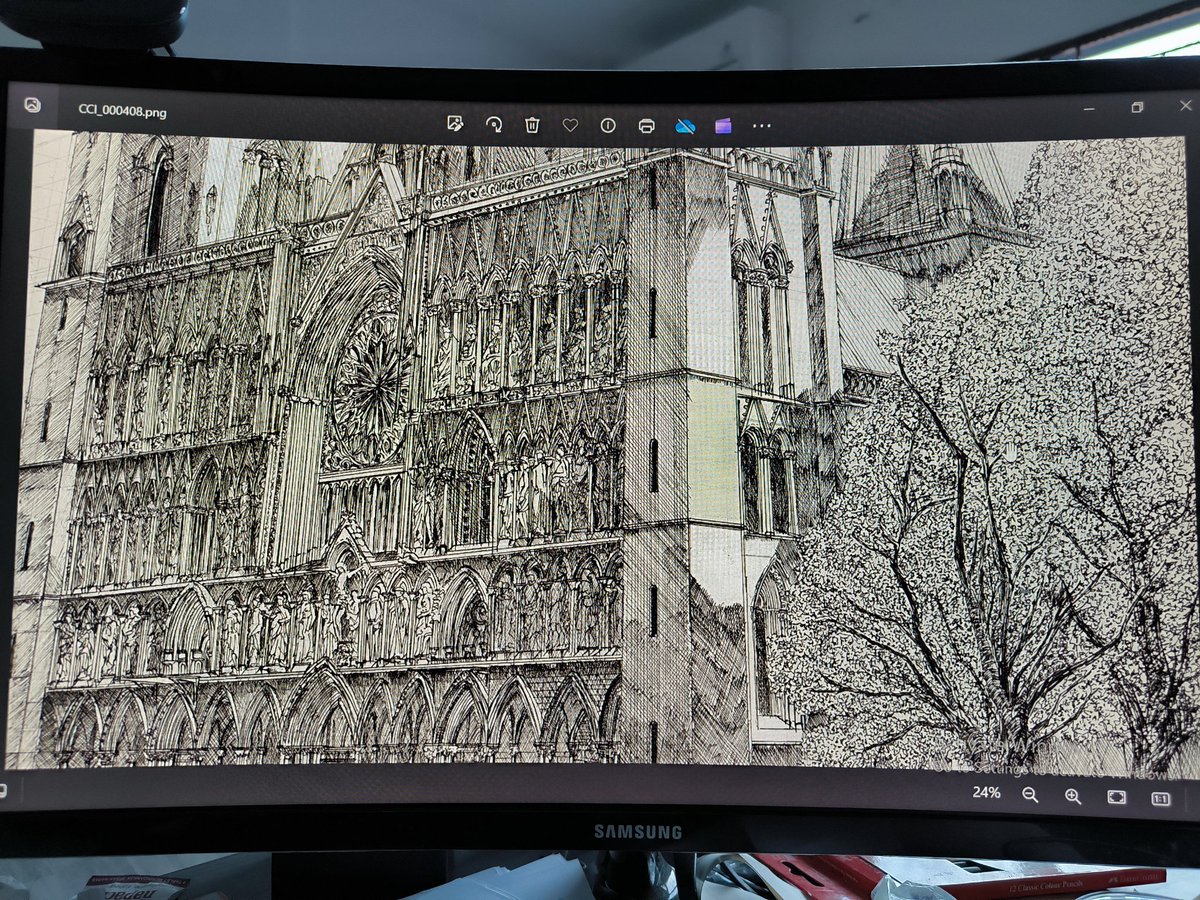
Task: Open the purple Clipchamp video icon
Action: point(723,126)
